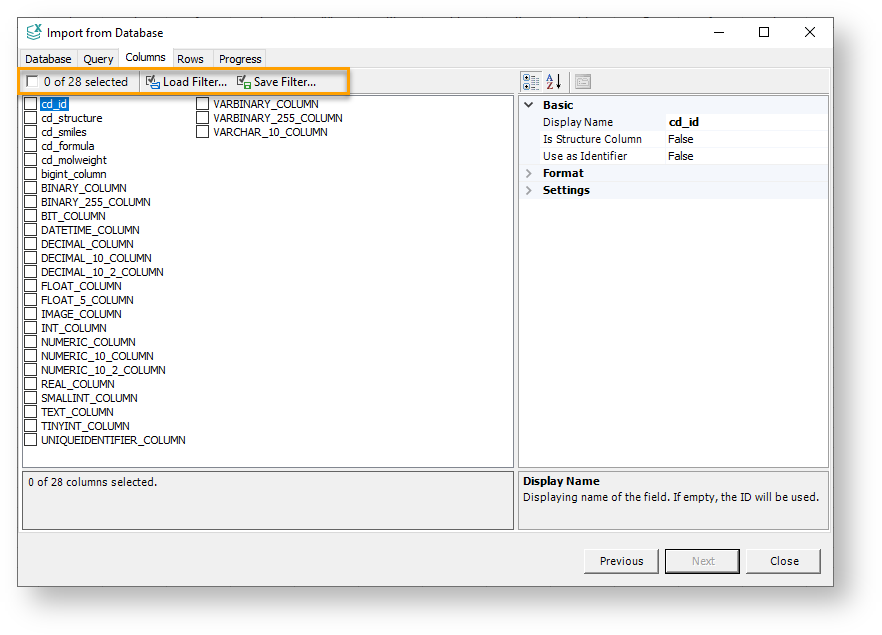Expand the Format properties section
Image resolution: width=882 pixels, height=635 pixels.
[x=529, y=172]
